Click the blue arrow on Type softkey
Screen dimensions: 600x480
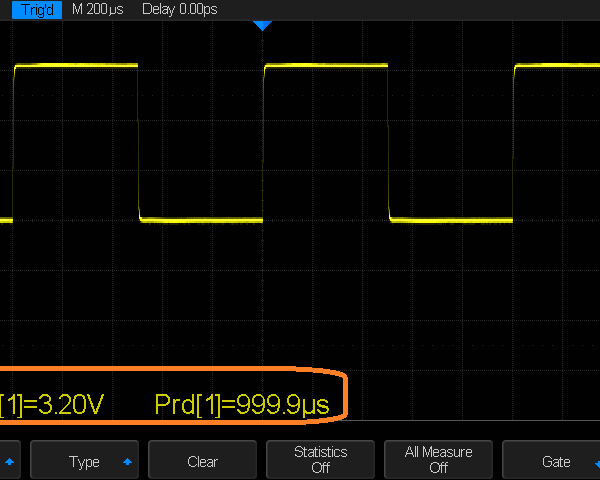[x=127, y=462]
